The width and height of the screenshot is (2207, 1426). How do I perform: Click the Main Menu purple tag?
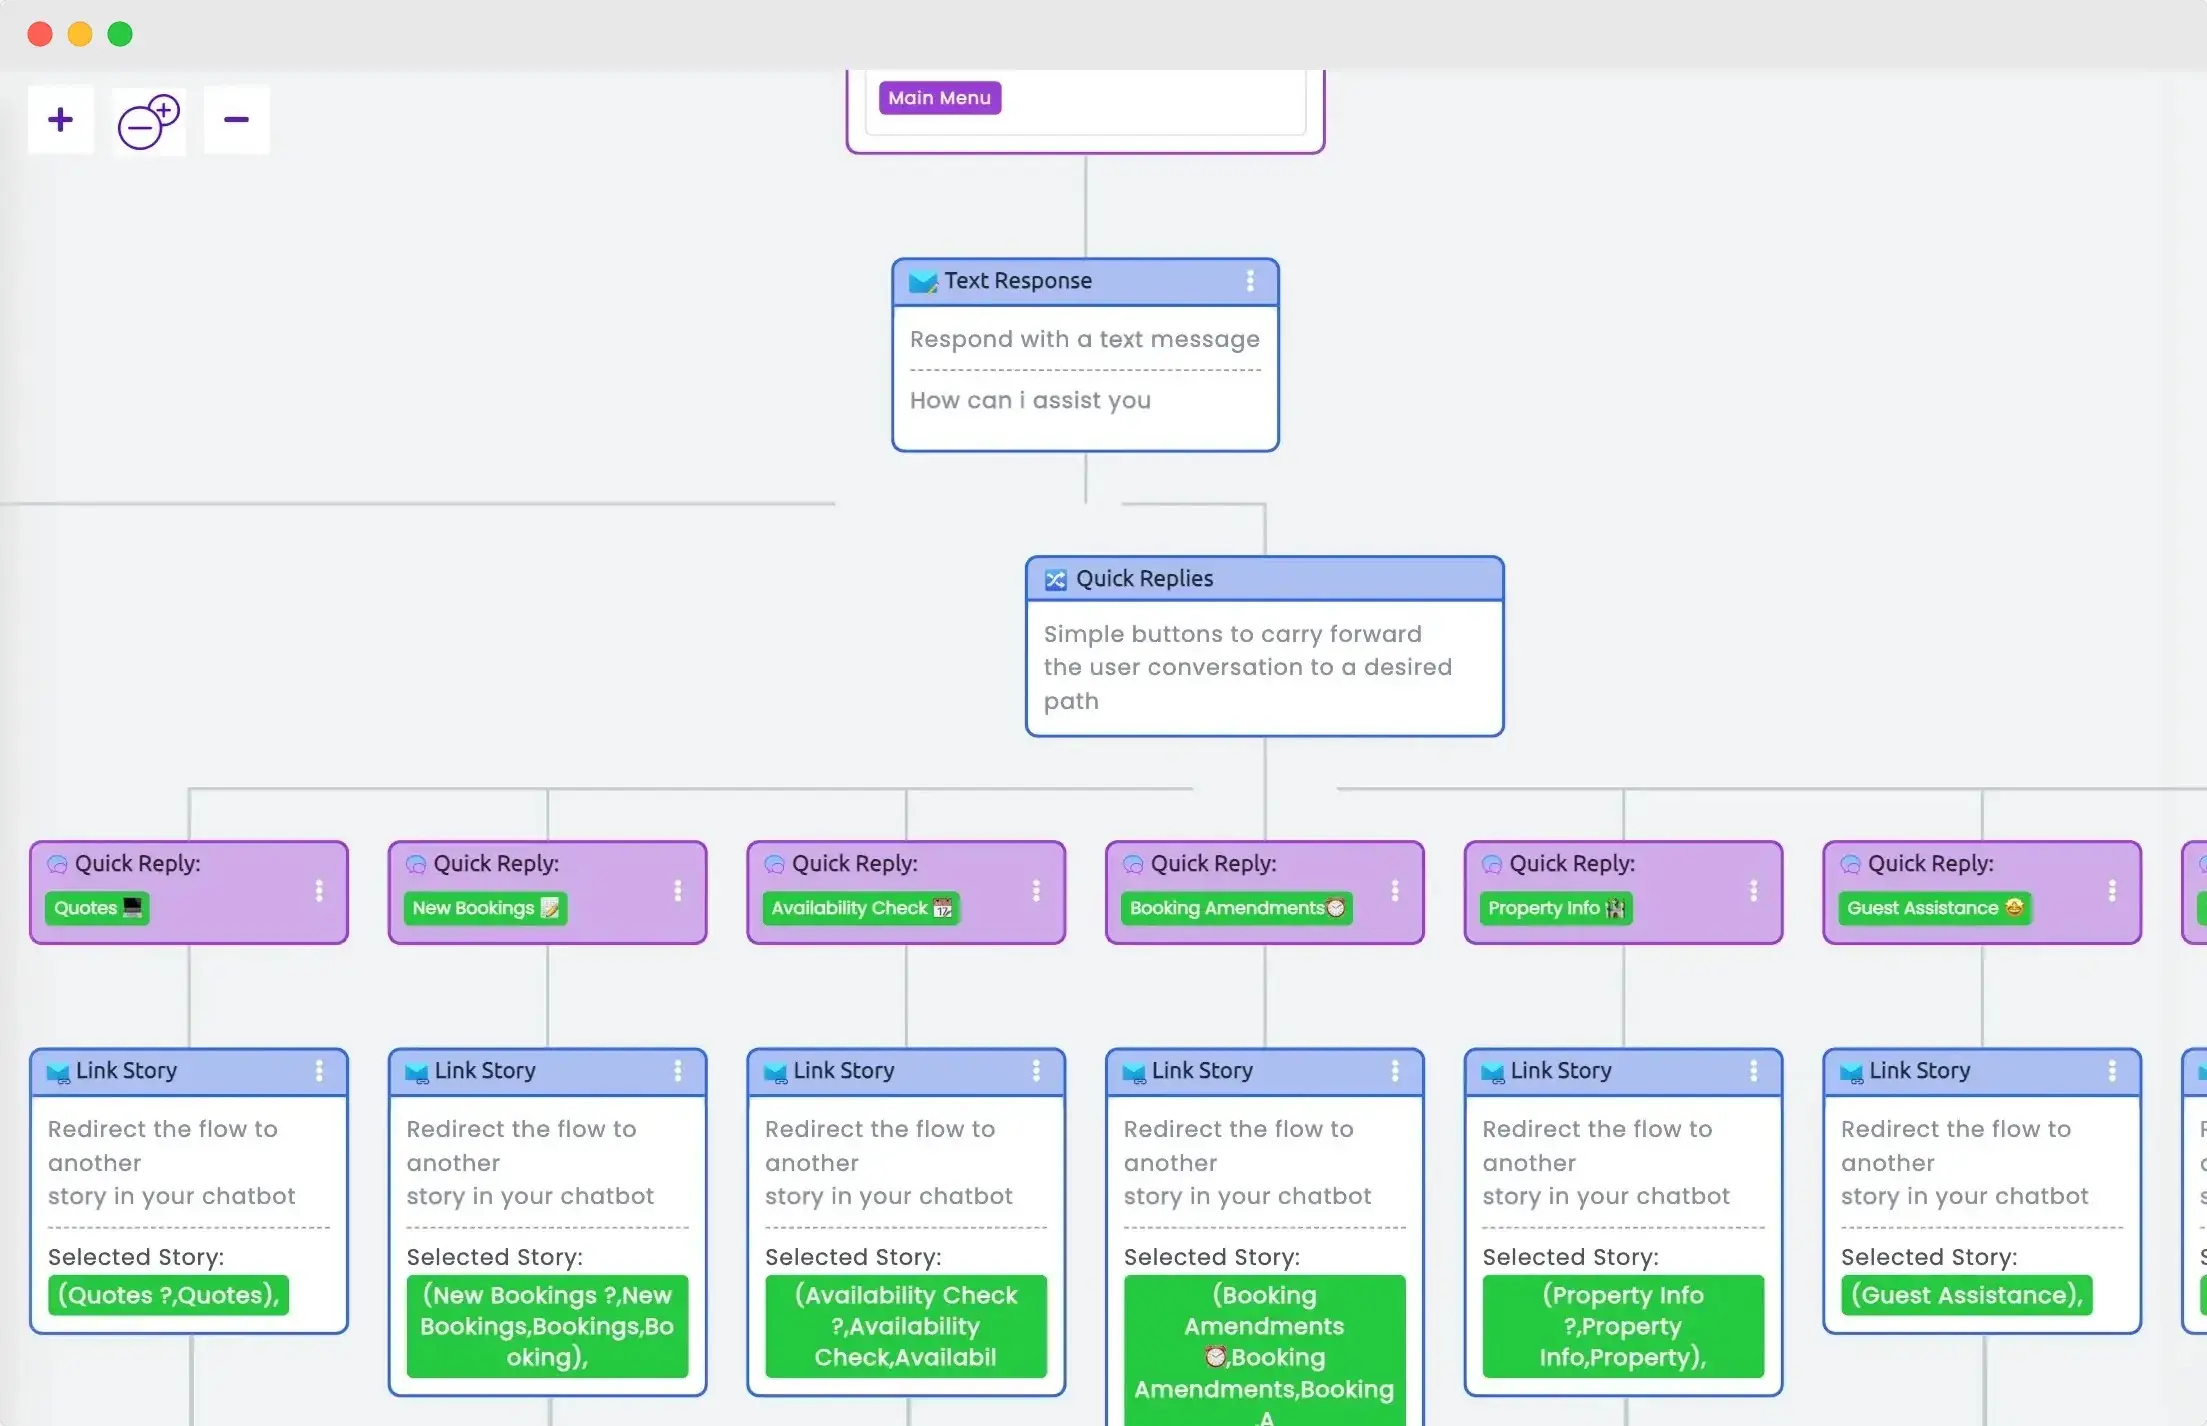point(939,98)
